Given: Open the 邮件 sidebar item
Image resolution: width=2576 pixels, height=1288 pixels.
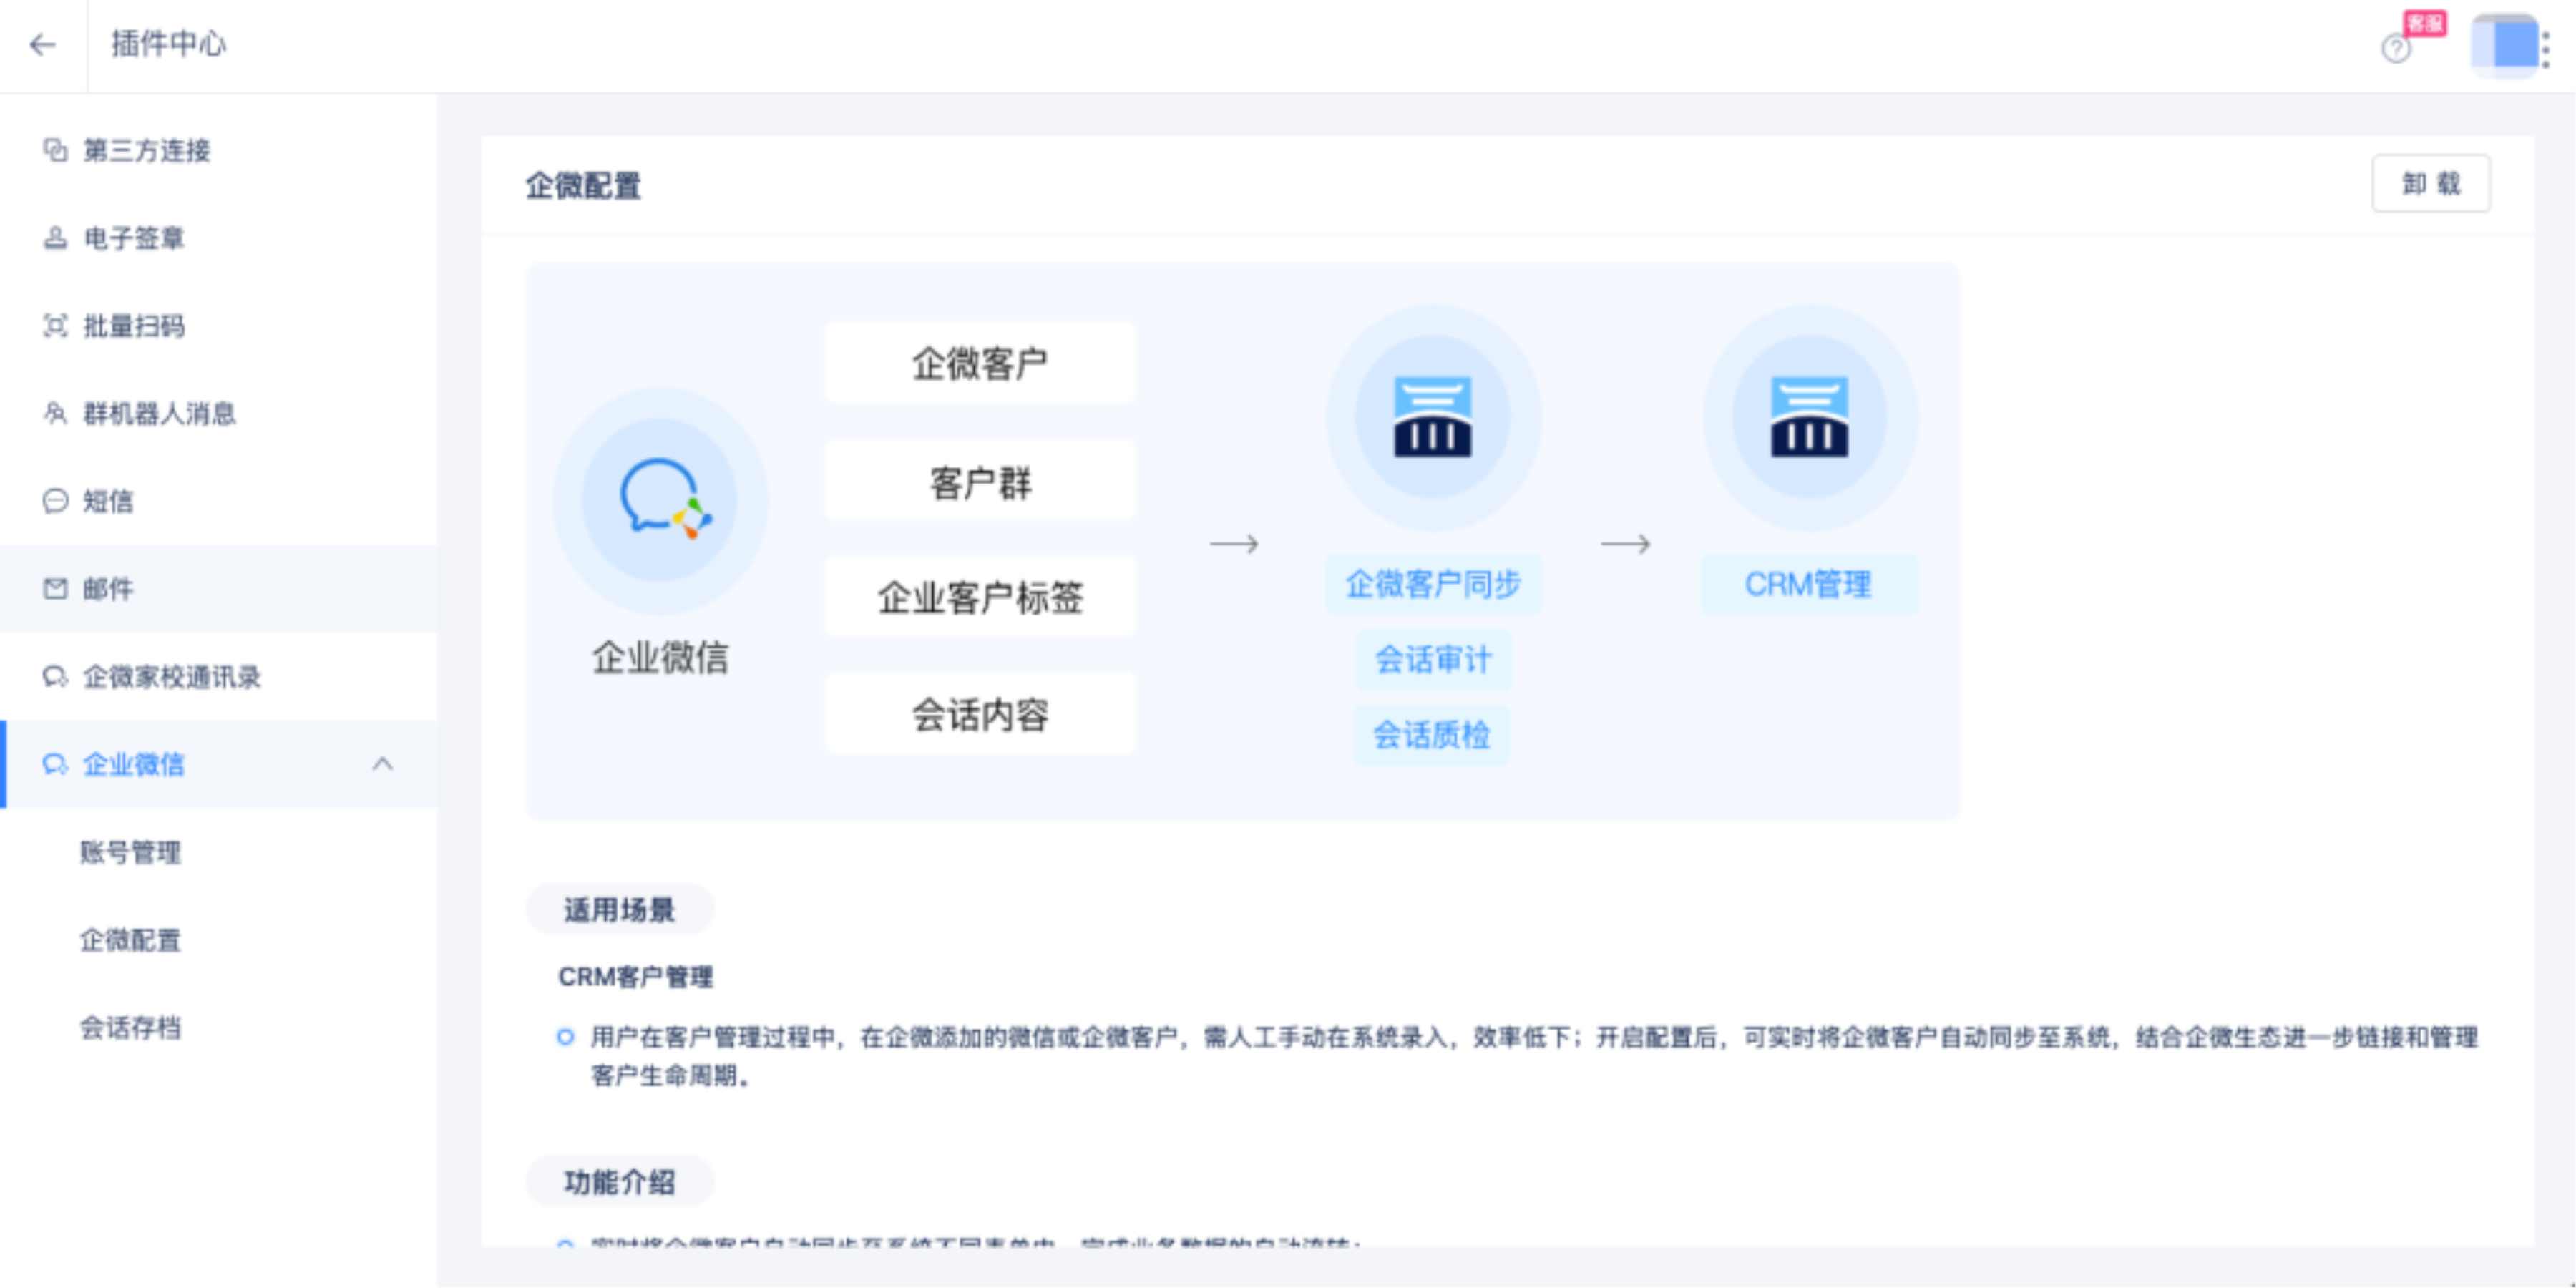Looking at the screenshot, I should [x=107, y=589].
